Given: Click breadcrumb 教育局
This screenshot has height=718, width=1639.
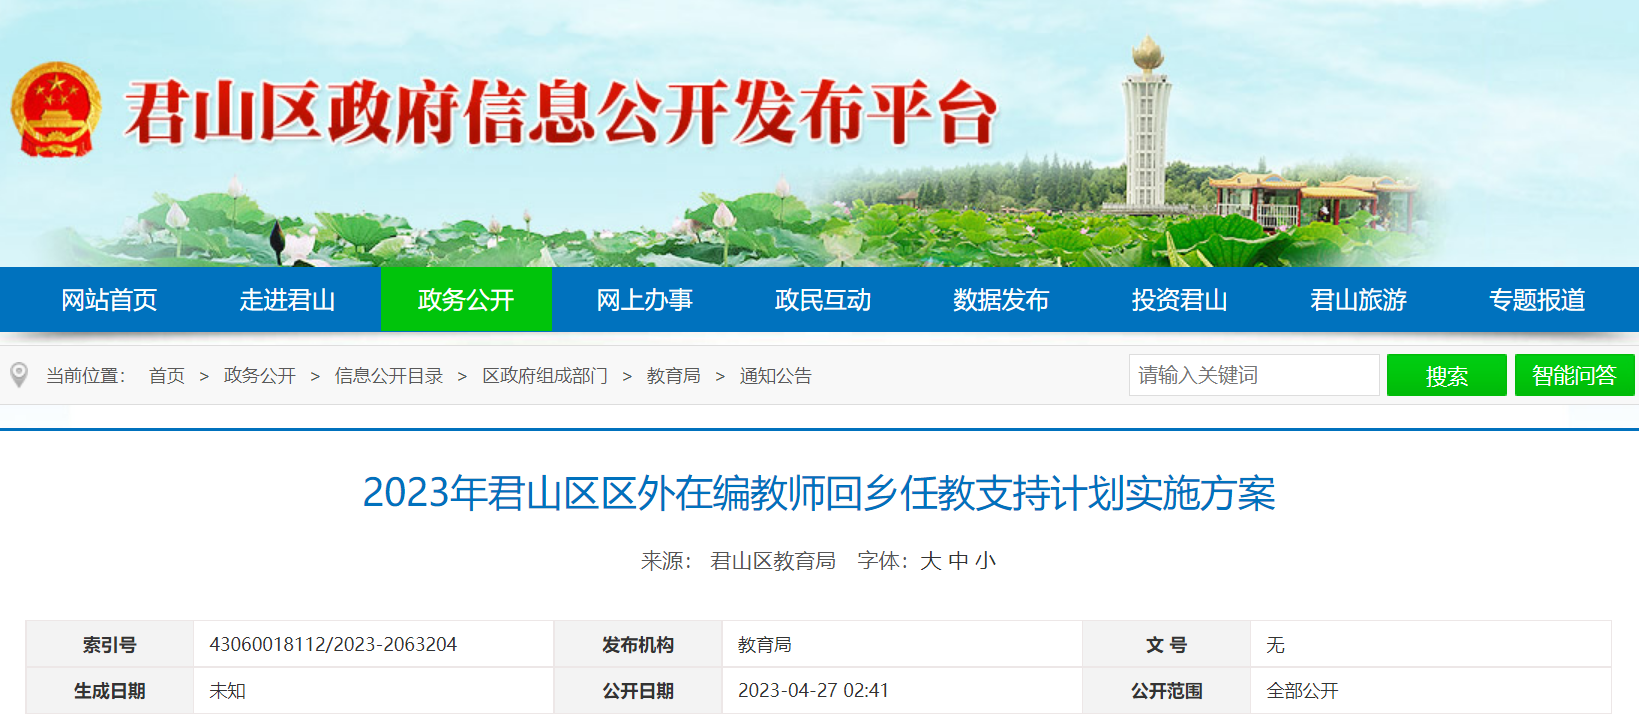Looking at the screenshot, I should click(x=674, y=376).
